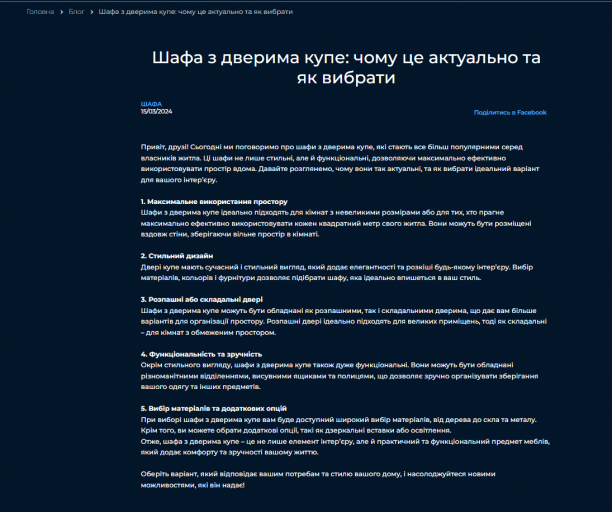Image resolution: width=612 pixels, height=512 pixels.
Task: Click heading '4. Функціональність та зручність'
Action: (x=201, y=354)
